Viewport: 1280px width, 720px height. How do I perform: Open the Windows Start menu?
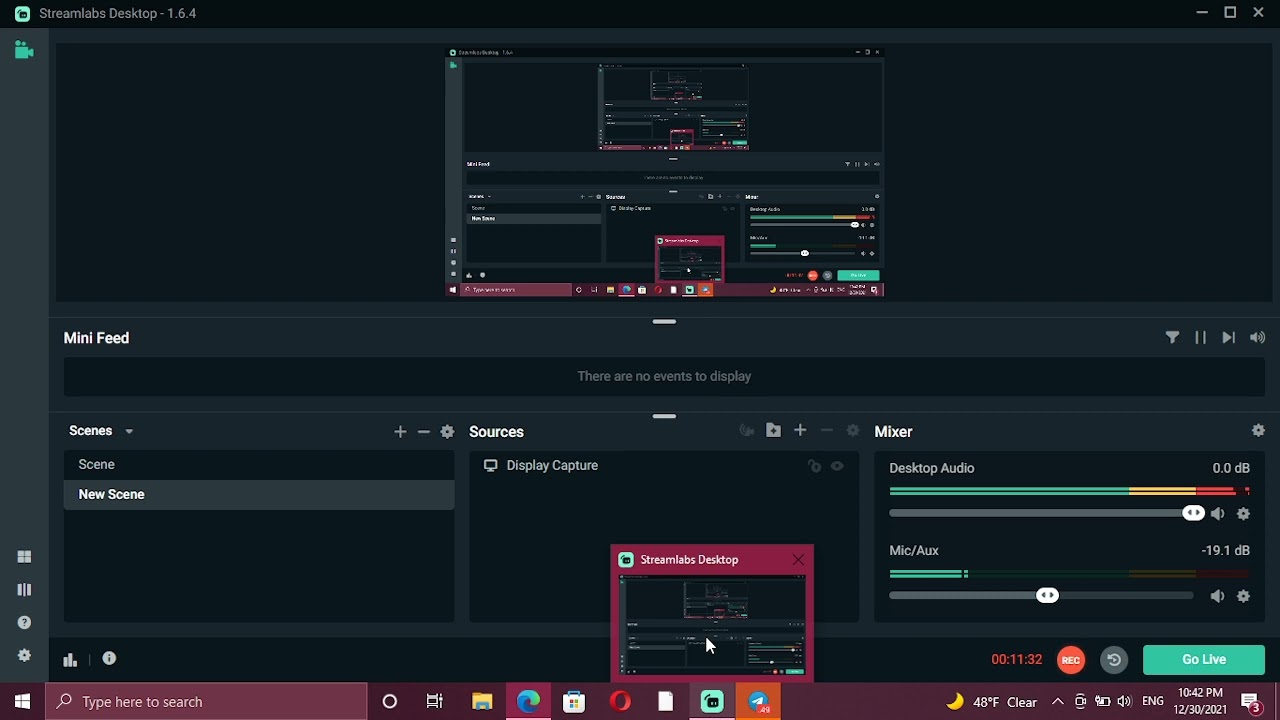[x=23, y=702]
